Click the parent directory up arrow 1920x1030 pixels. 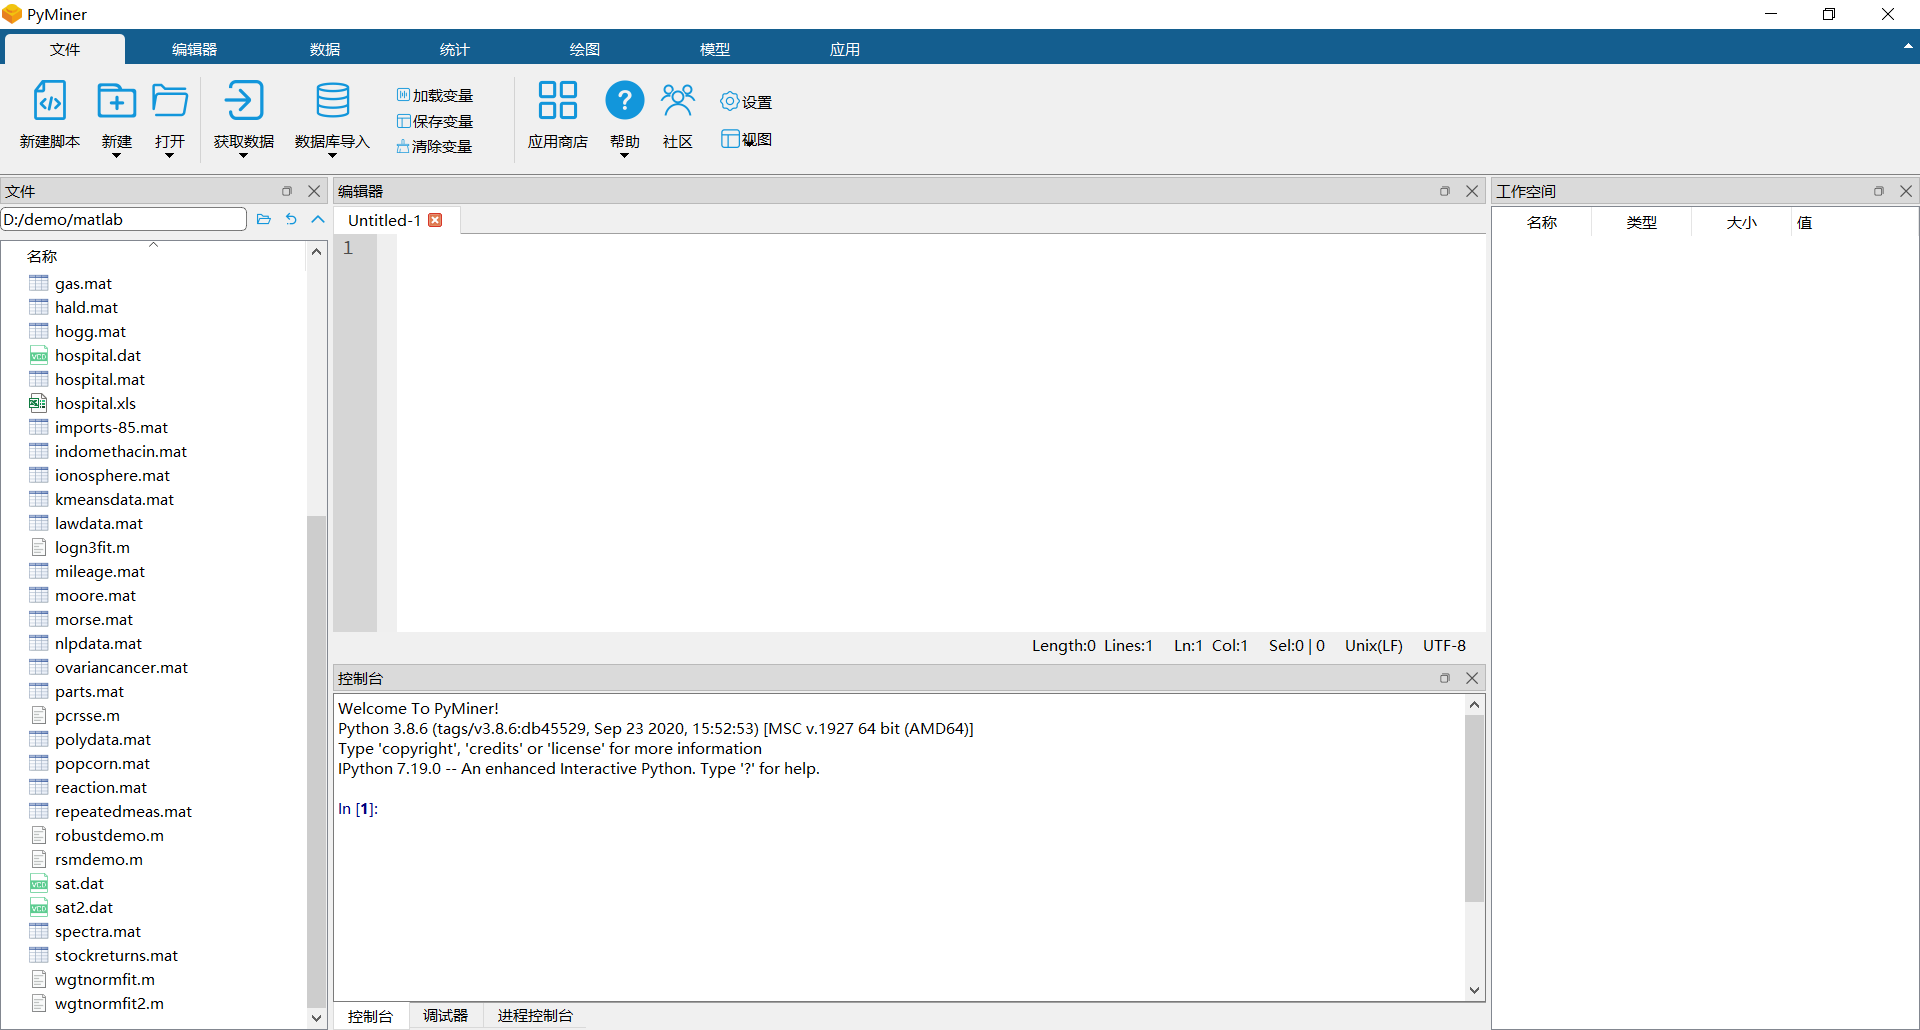tap(318, 219)
